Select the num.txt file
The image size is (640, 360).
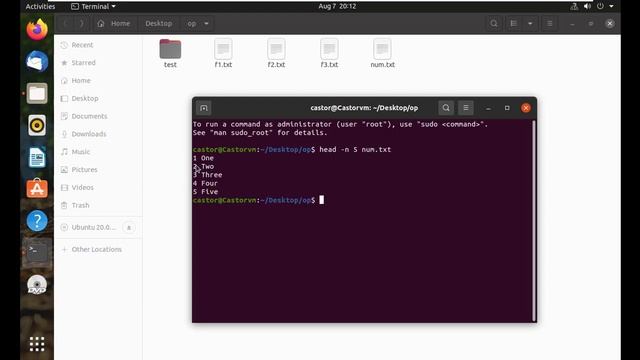pos(382,53)
